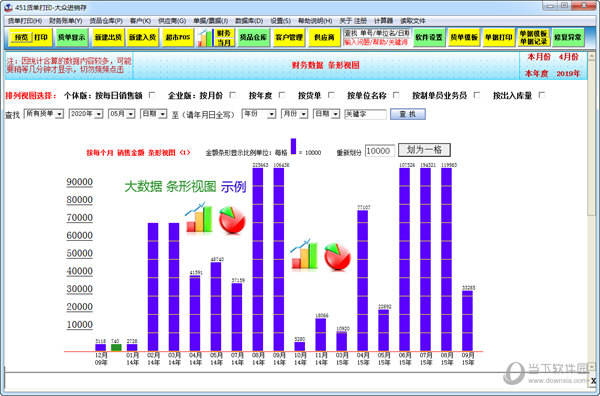The image size is (600, 396).
Task: Click the 04月 15年 bar labeled 77107
Action: (x=363, y=281)
